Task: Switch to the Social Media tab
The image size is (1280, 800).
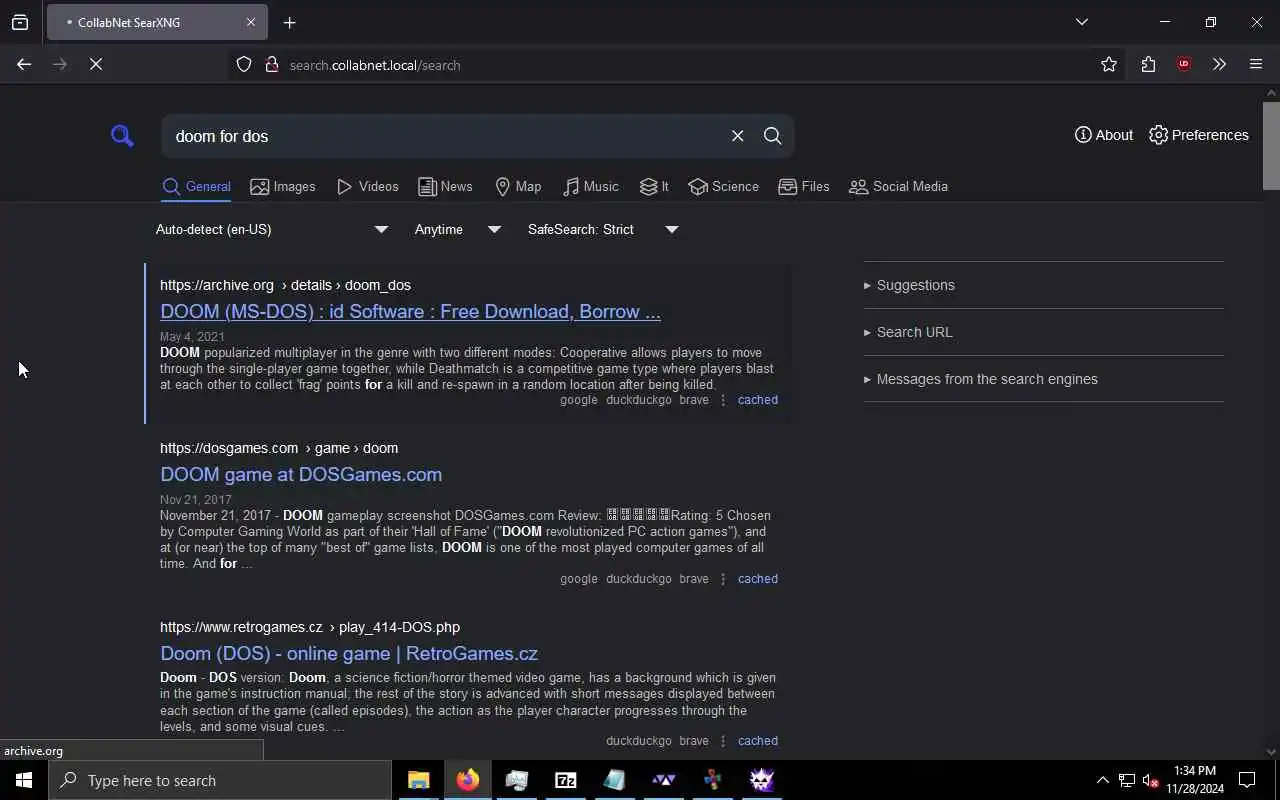Action: click(x=898, y=187)
